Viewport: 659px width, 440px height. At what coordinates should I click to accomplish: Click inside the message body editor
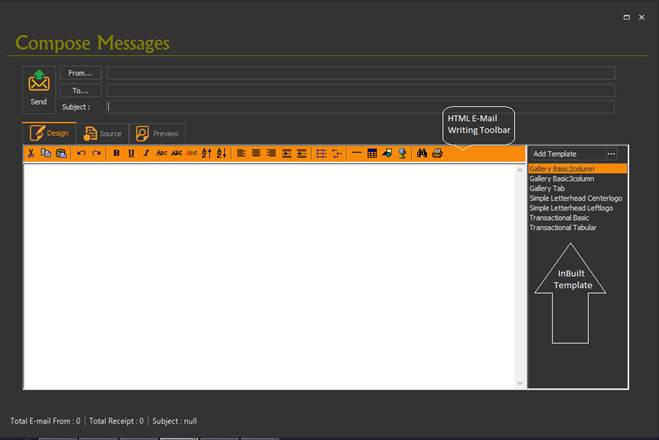(269, 276)
